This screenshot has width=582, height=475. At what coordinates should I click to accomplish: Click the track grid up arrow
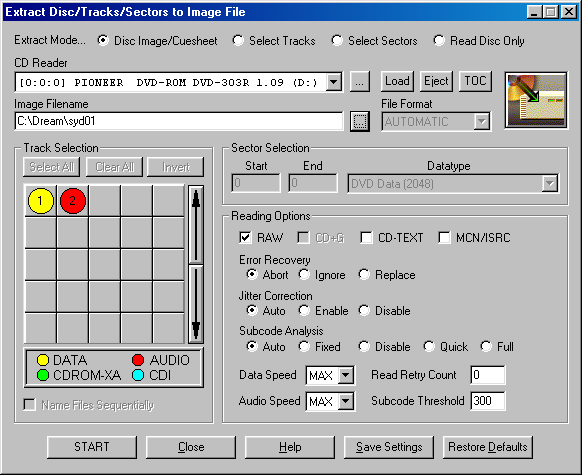click(196, 225)
